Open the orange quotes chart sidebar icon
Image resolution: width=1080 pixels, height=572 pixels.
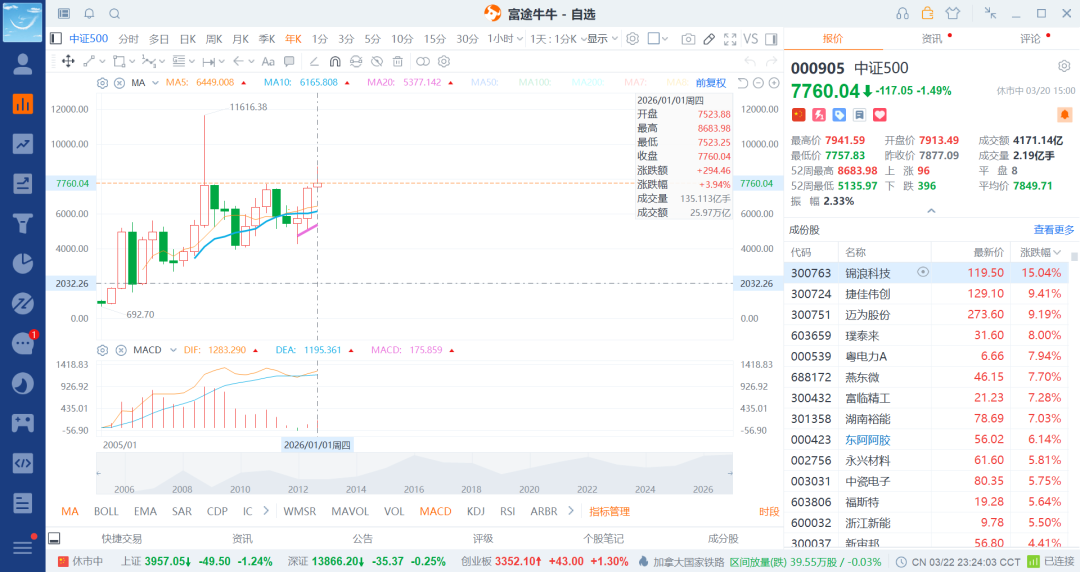point(23,104)
